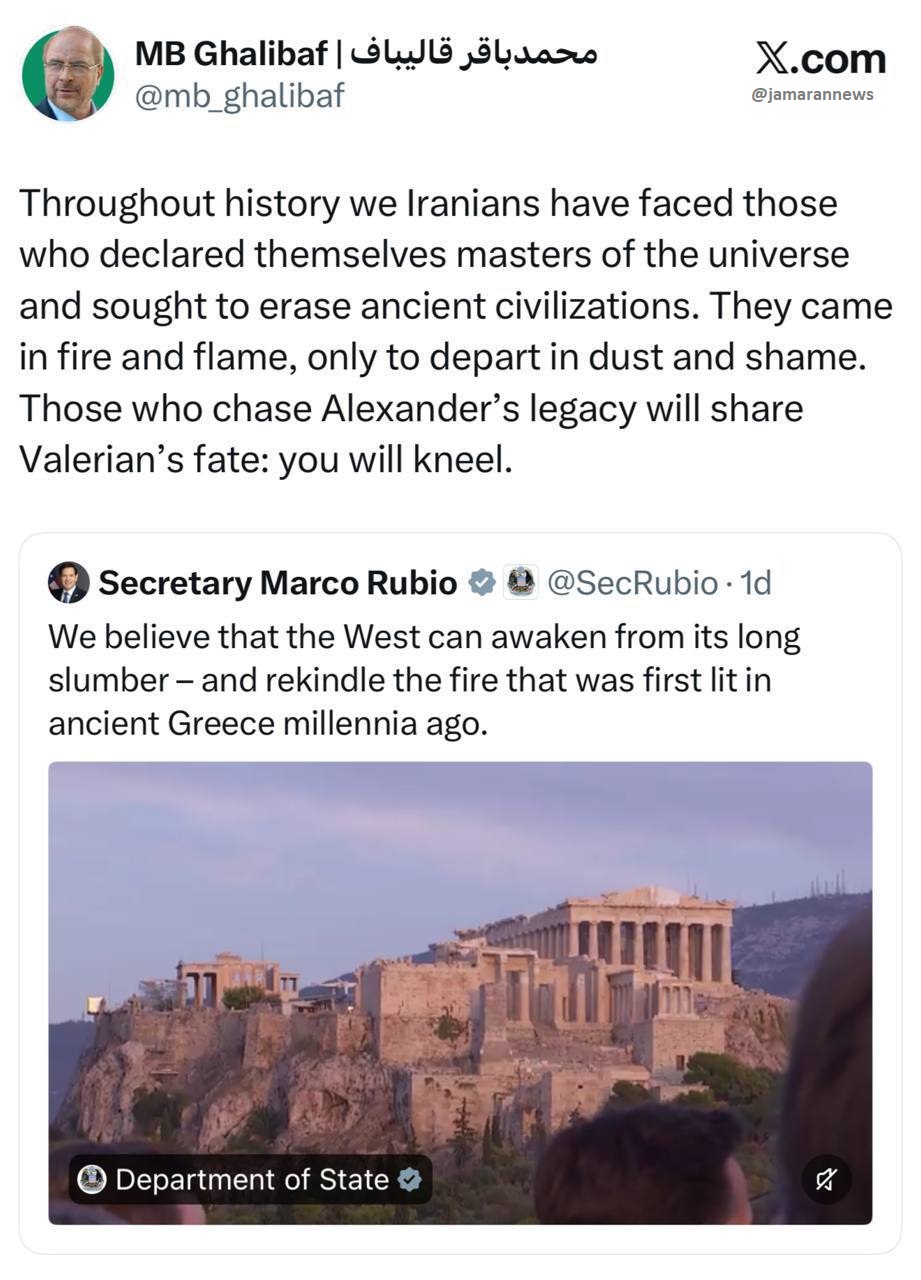Image resolution: width=921 pixels, height=1280 pixels.
Task: Click the Department of State video label
Action: coord(250,1180)
